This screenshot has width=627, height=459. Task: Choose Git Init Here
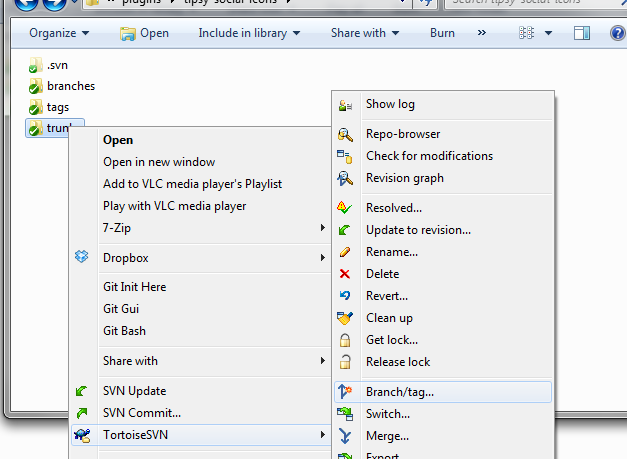click(x=134, y=287)
